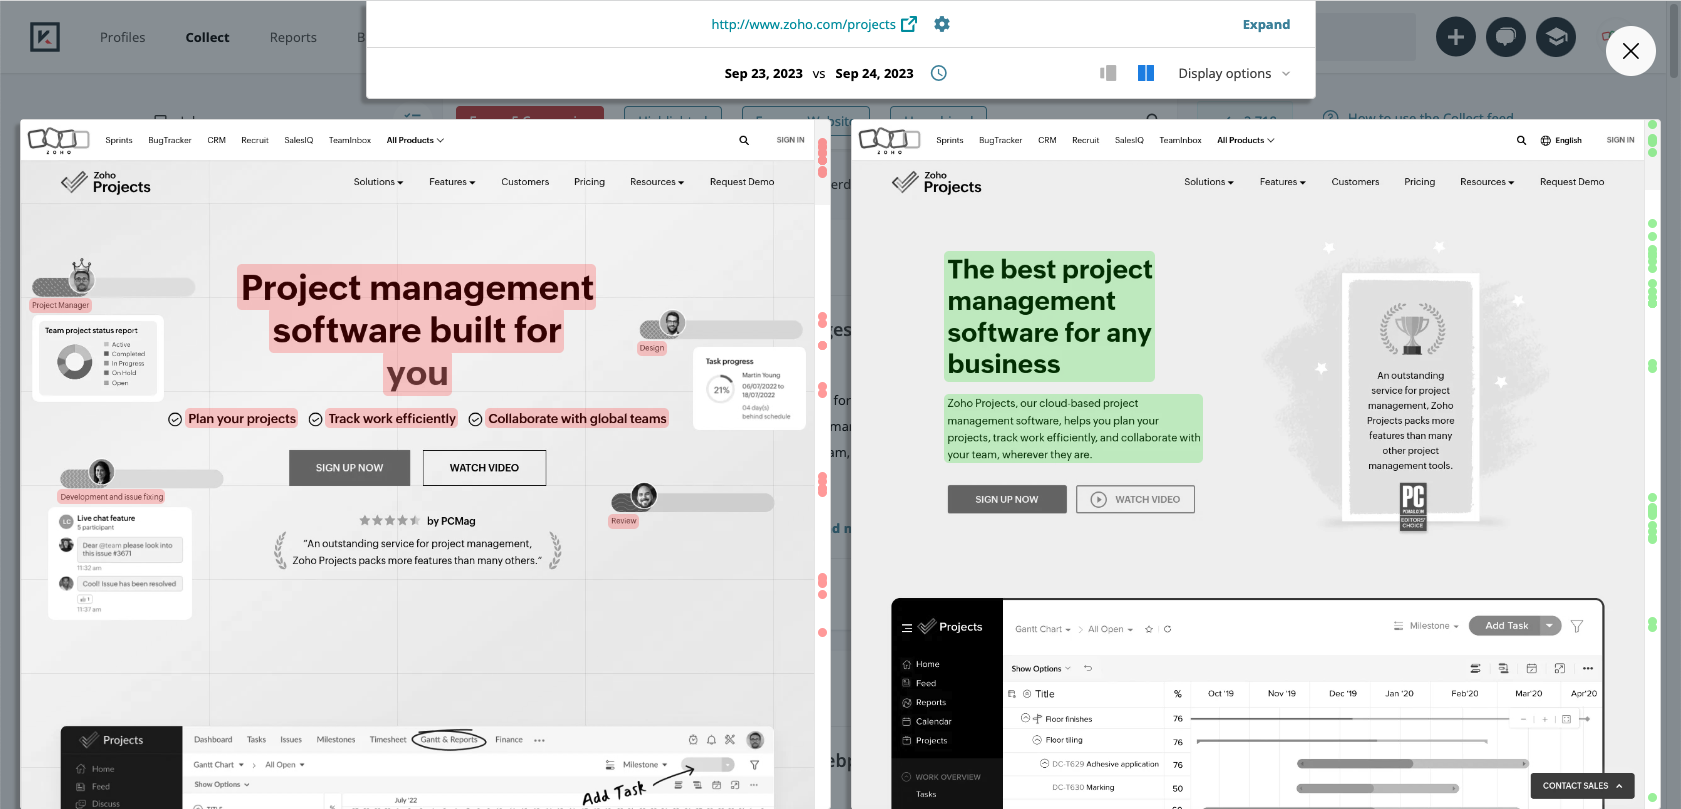Click the clock icon beside the dates
Viewport: 1681px width, 809px height.
coord(938,73)
